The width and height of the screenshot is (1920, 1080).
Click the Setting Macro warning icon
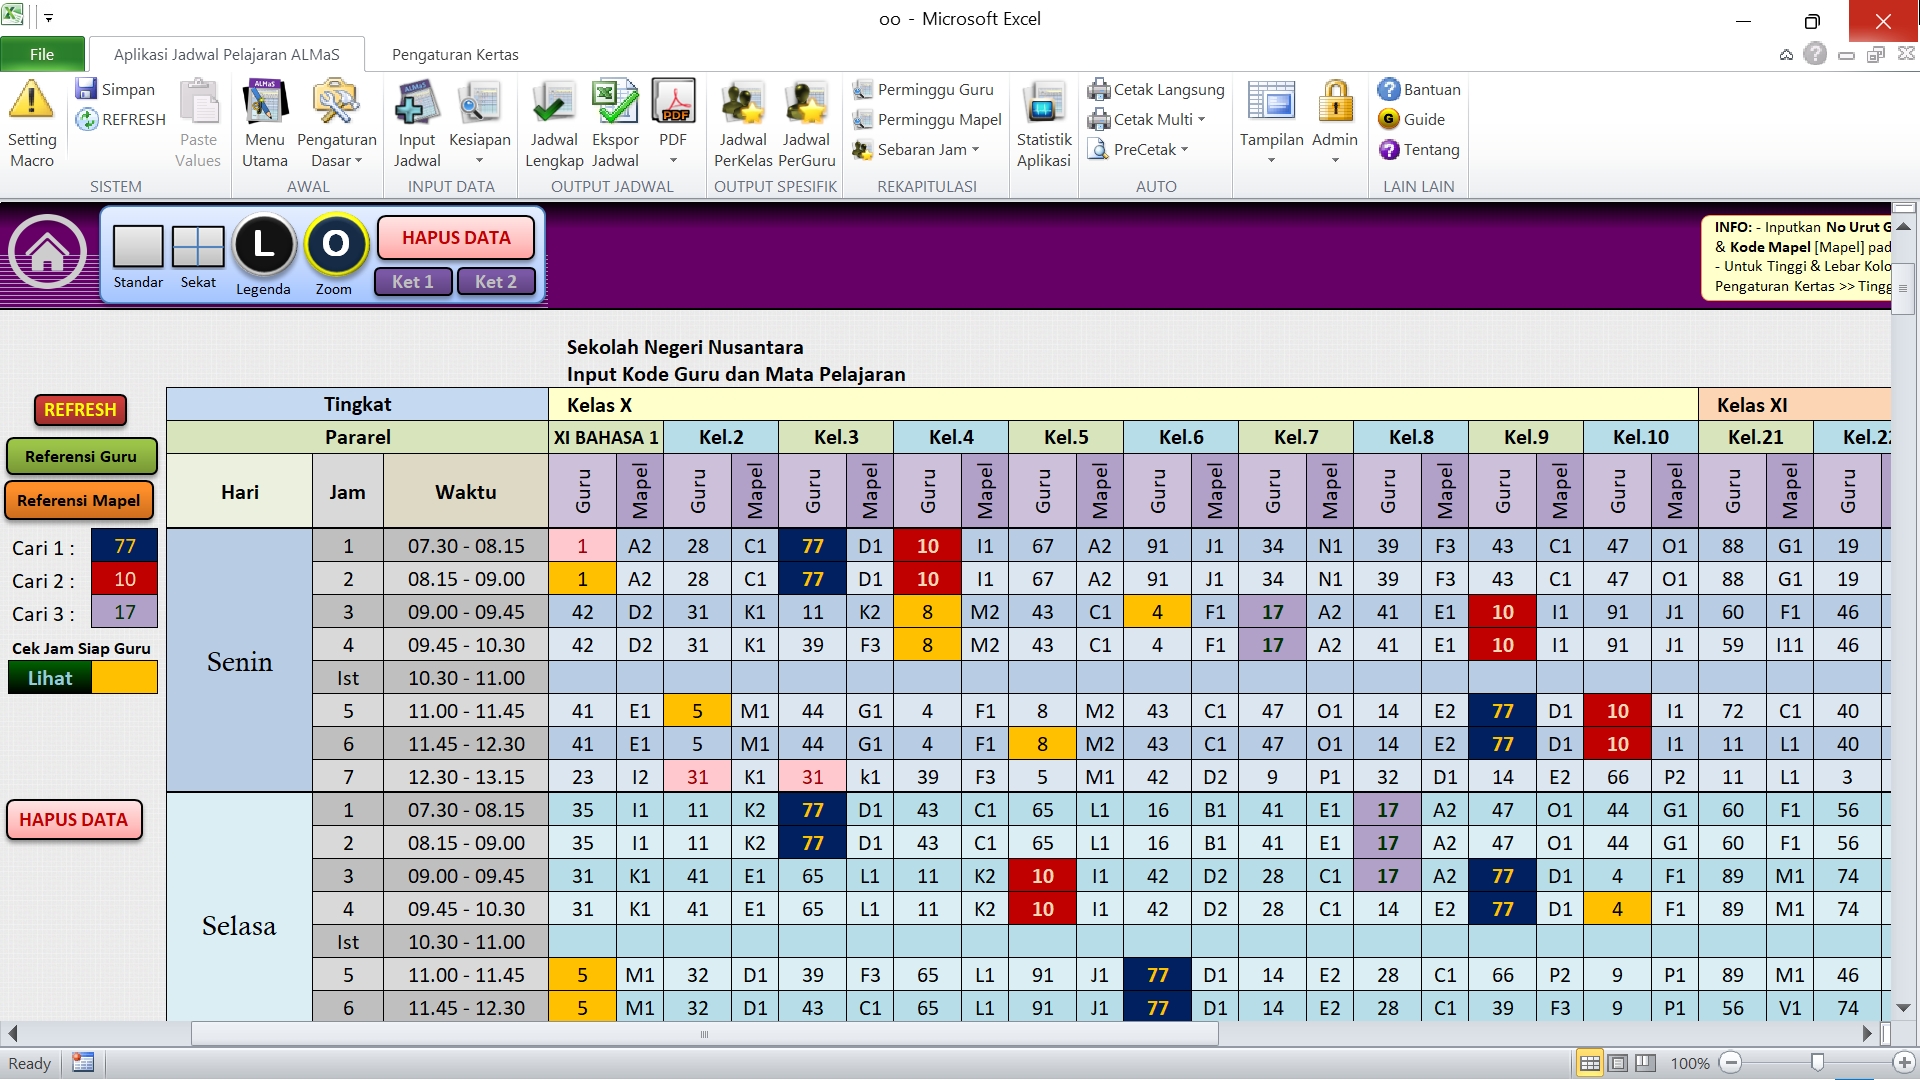[31, 101]
